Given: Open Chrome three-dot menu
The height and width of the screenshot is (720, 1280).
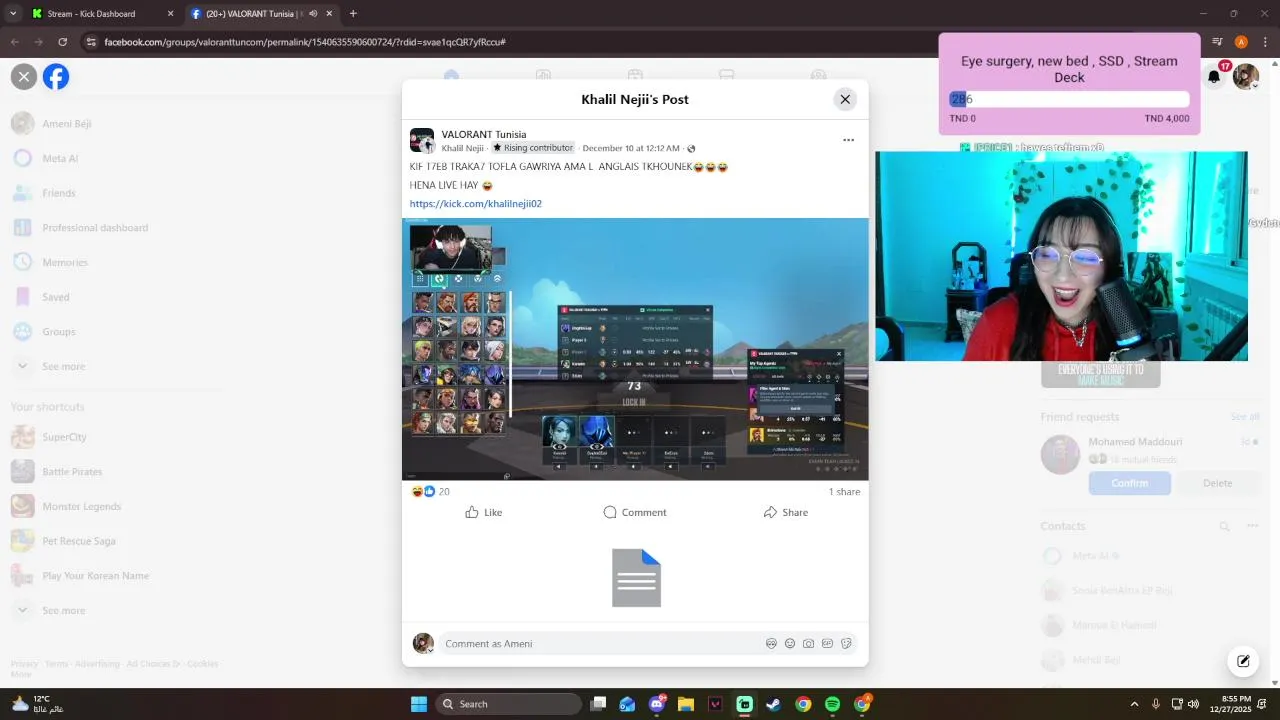Looking at the screenshot, I should point(1265,42).
